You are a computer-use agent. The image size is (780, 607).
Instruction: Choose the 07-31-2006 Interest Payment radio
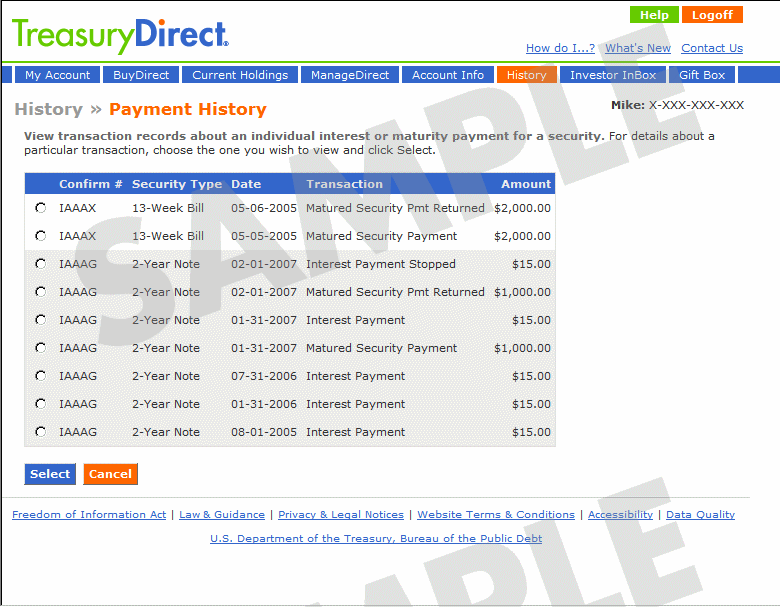pos(41,376)
